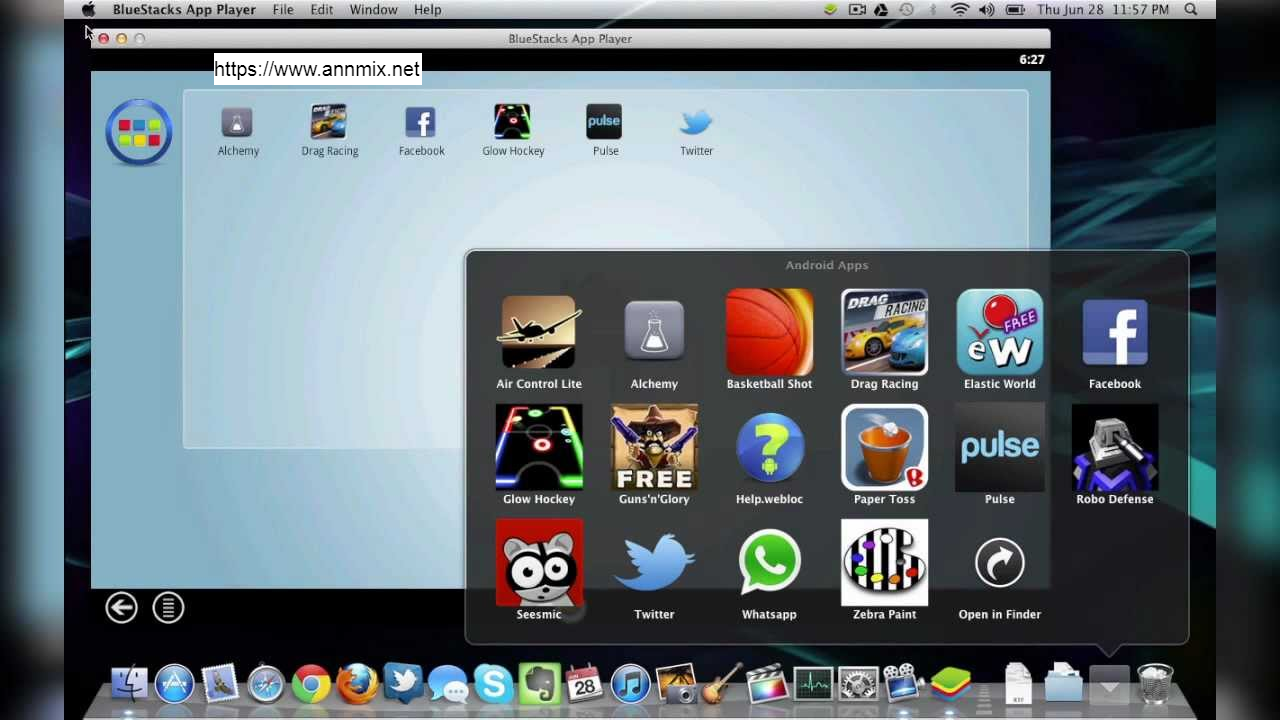Screen dimensions: 1280x720
Task: Open Twitter on the BlueStacks home screen
Action: point(696,122)
